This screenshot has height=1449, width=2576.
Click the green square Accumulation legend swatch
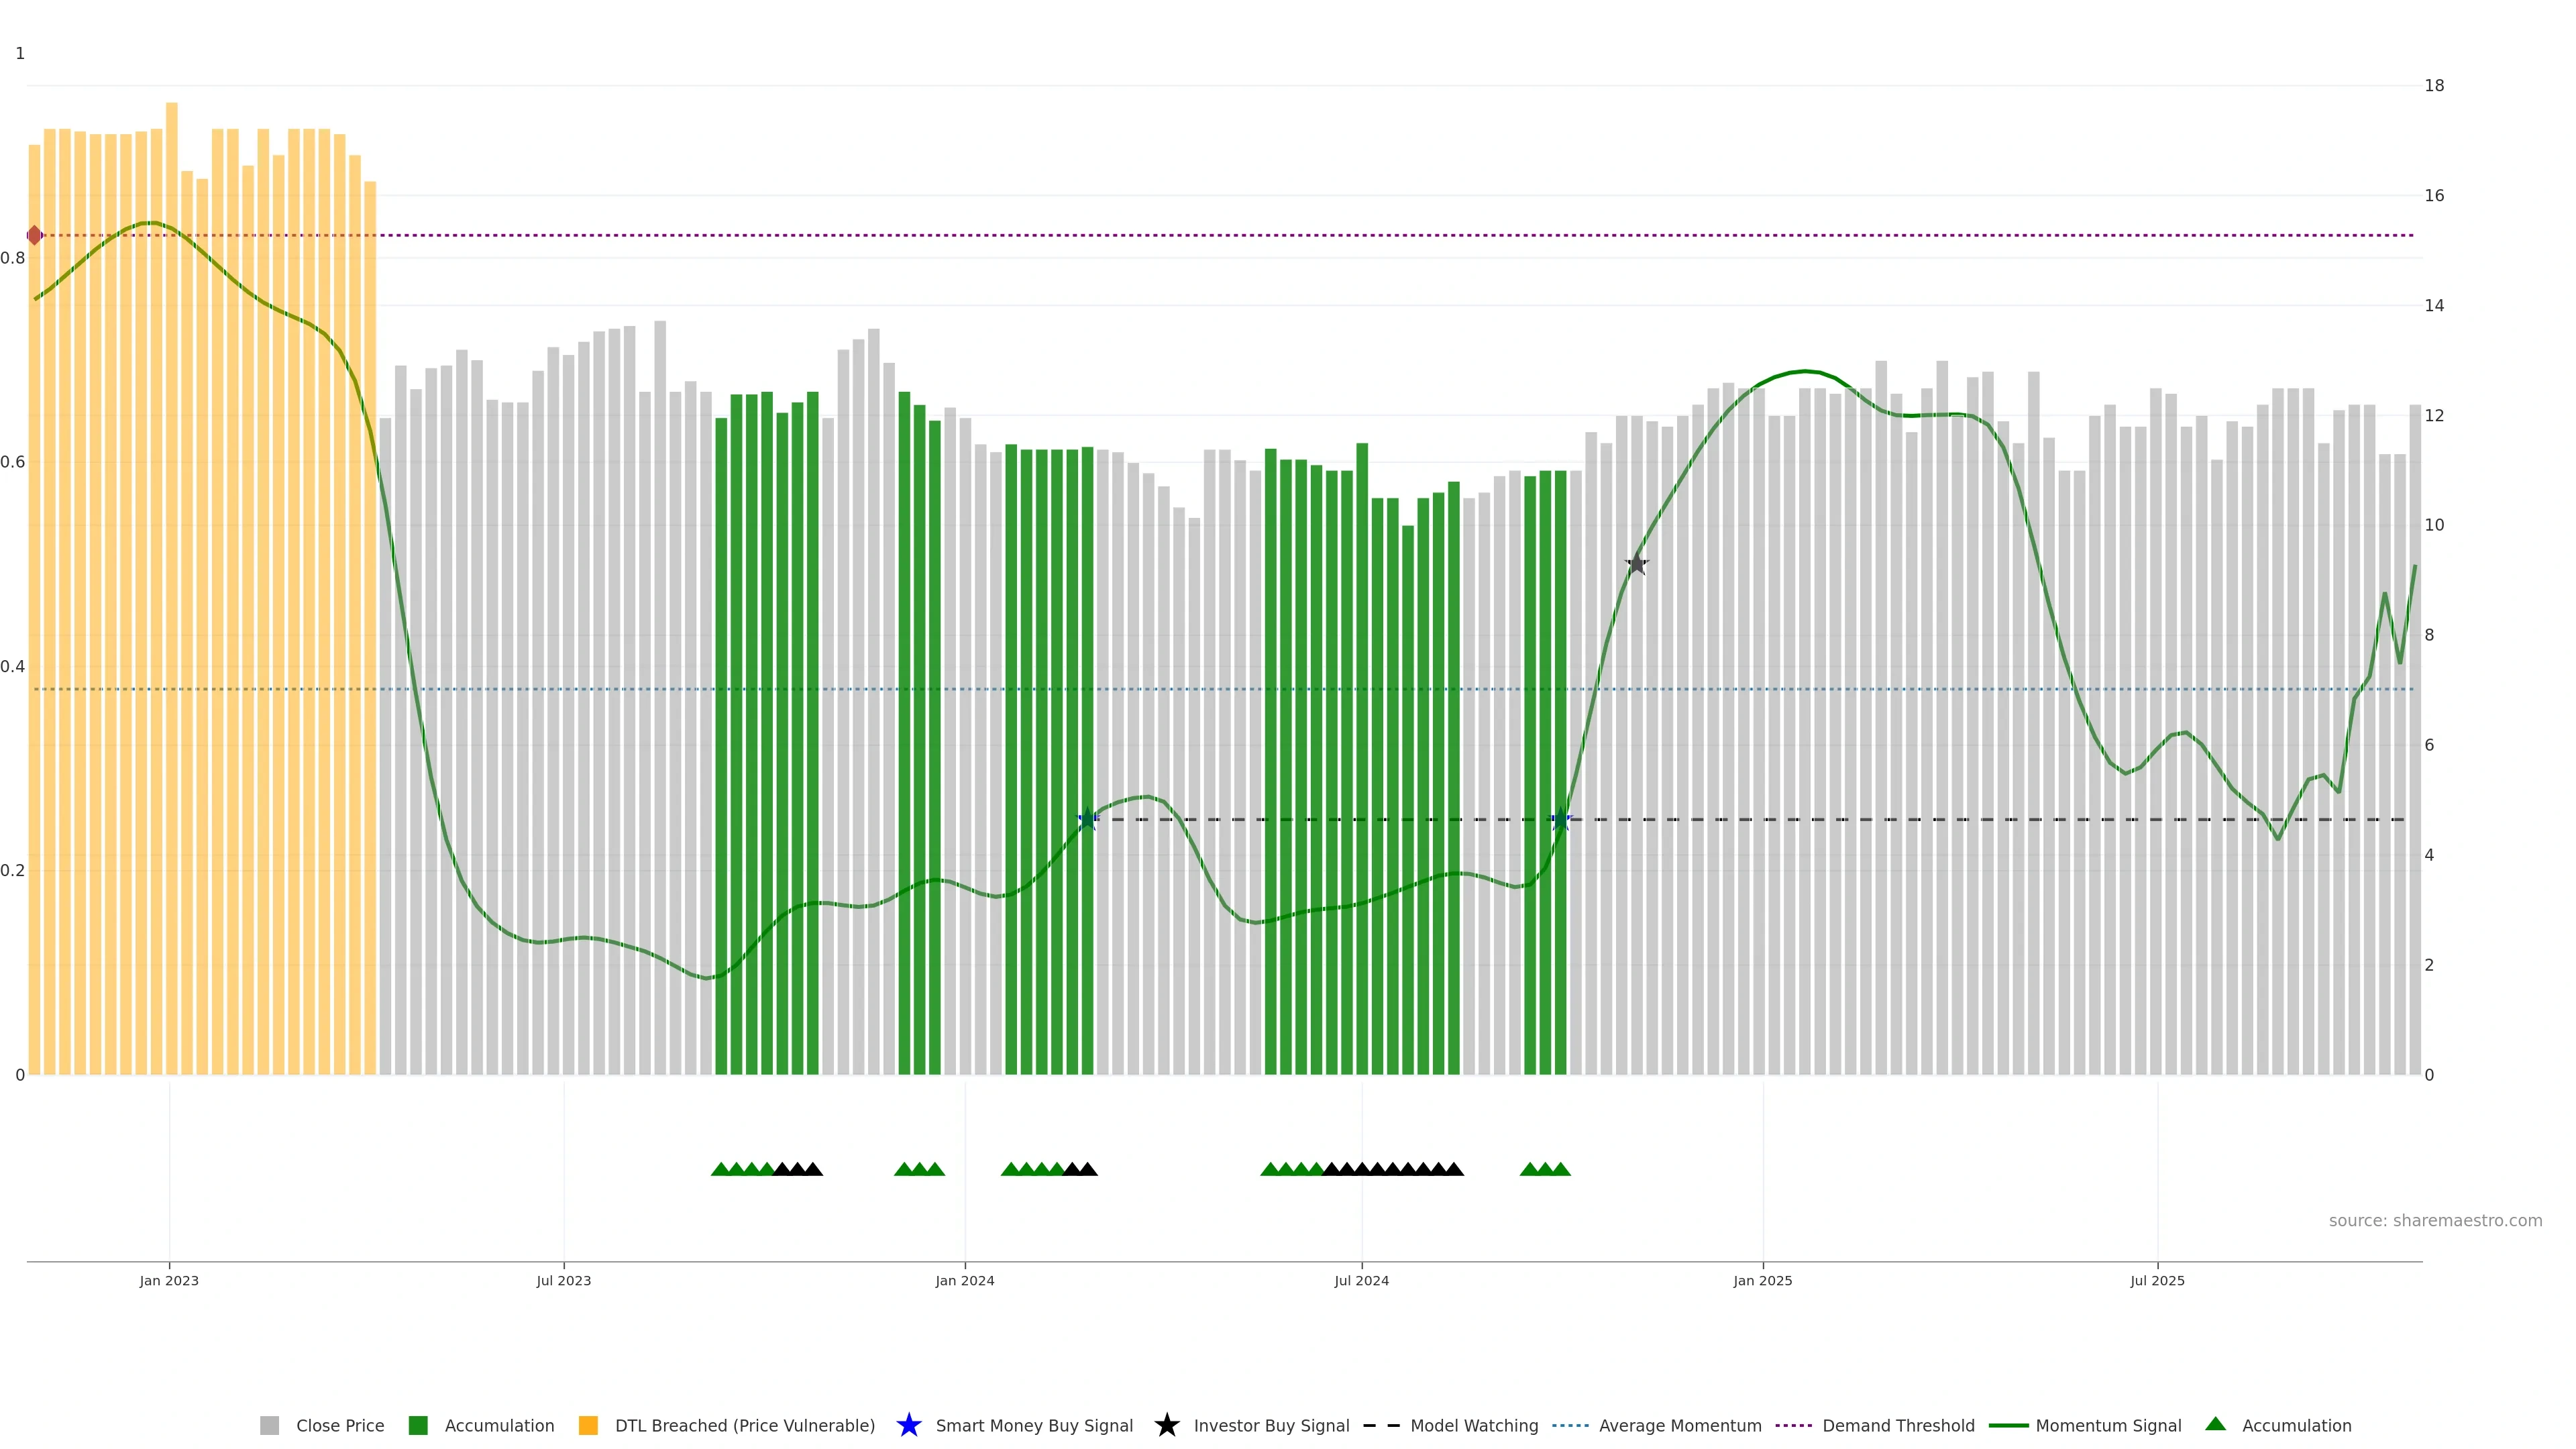coord(418,1425)
